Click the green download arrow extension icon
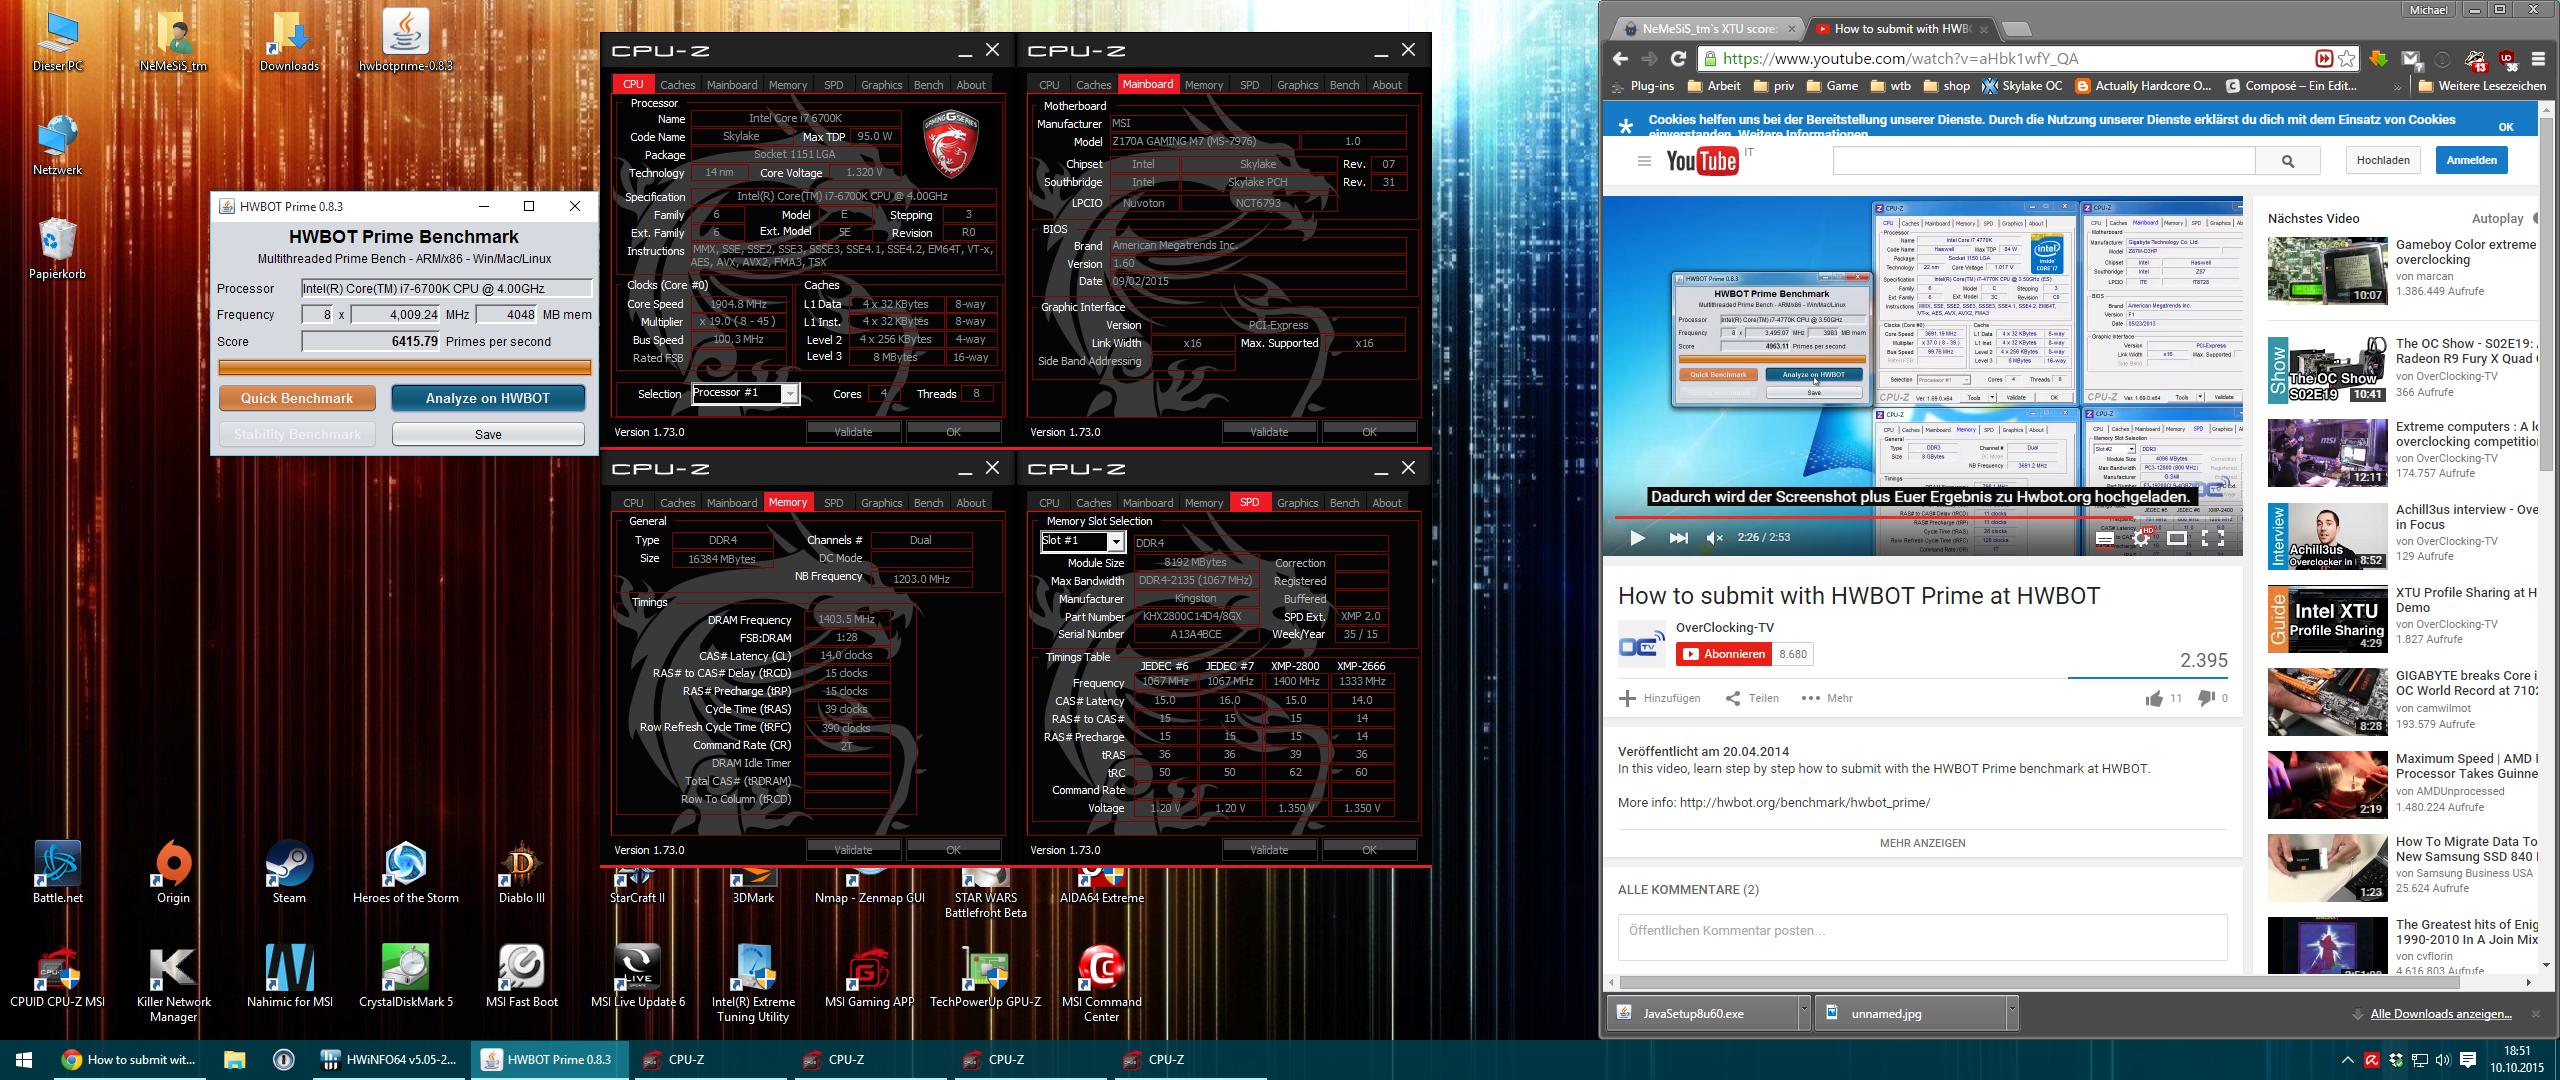2560x1080 pixels. coord(2378,59)
